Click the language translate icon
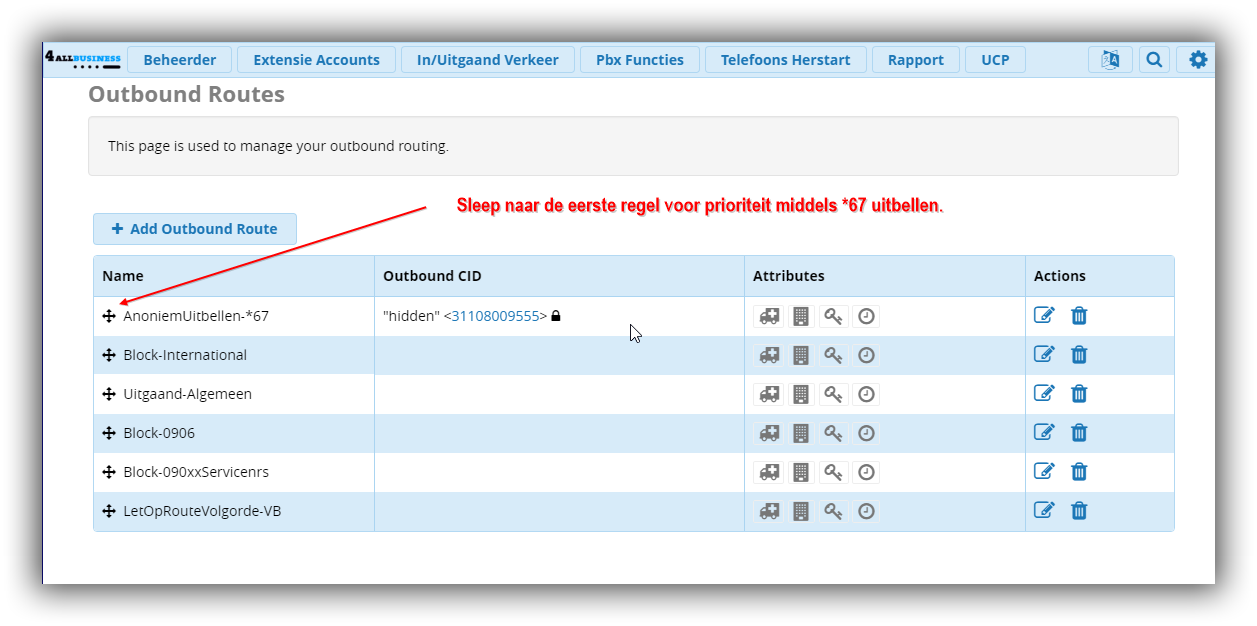Screen dimensions: 1257x626 [x=1110, y=60]
